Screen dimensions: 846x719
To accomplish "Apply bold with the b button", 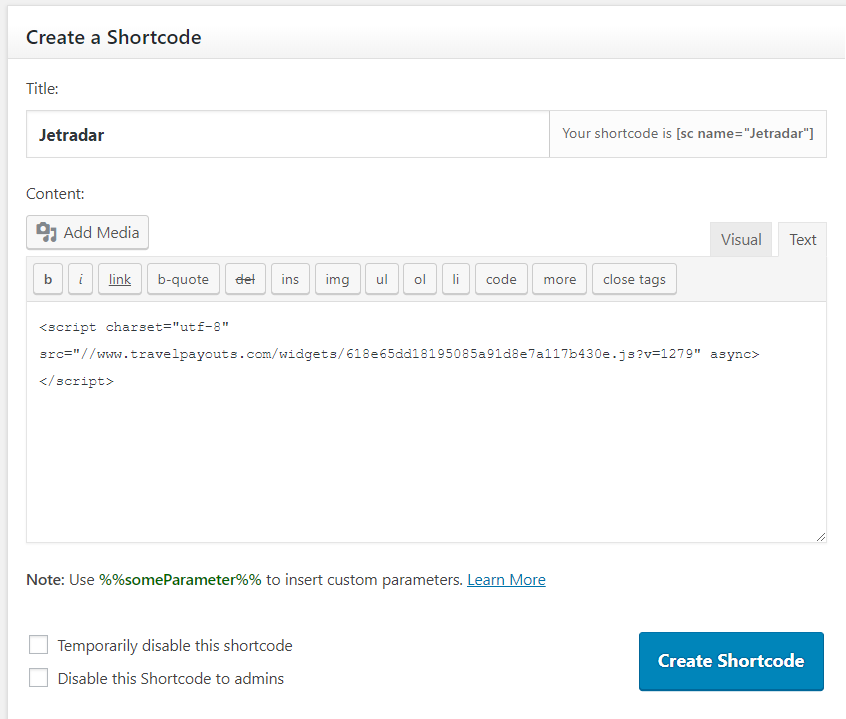I will 48,279.
